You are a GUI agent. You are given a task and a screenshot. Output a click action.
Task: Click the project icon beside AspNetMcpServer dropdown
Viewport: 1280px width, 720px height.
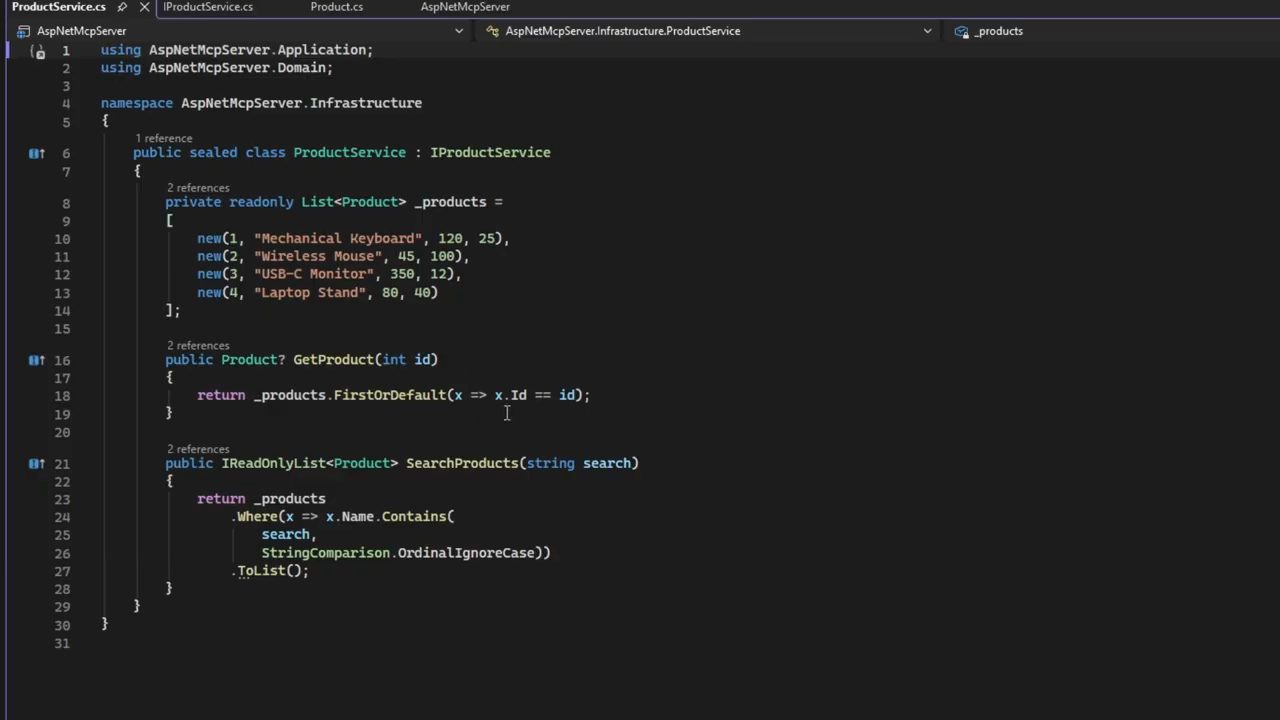(24, 31)
